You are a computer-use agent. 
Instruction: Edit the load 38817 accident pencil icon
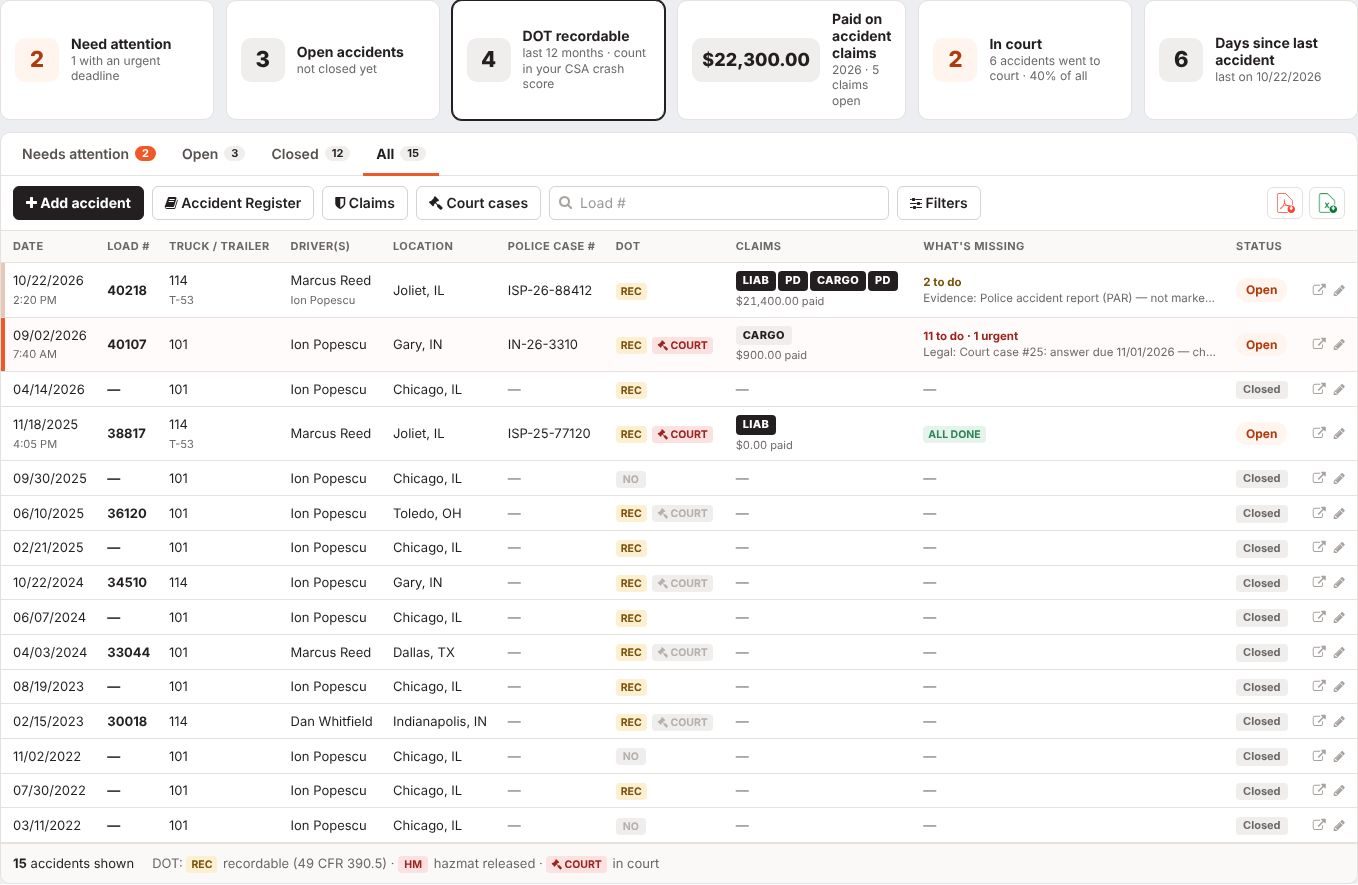coord(1339,433)
